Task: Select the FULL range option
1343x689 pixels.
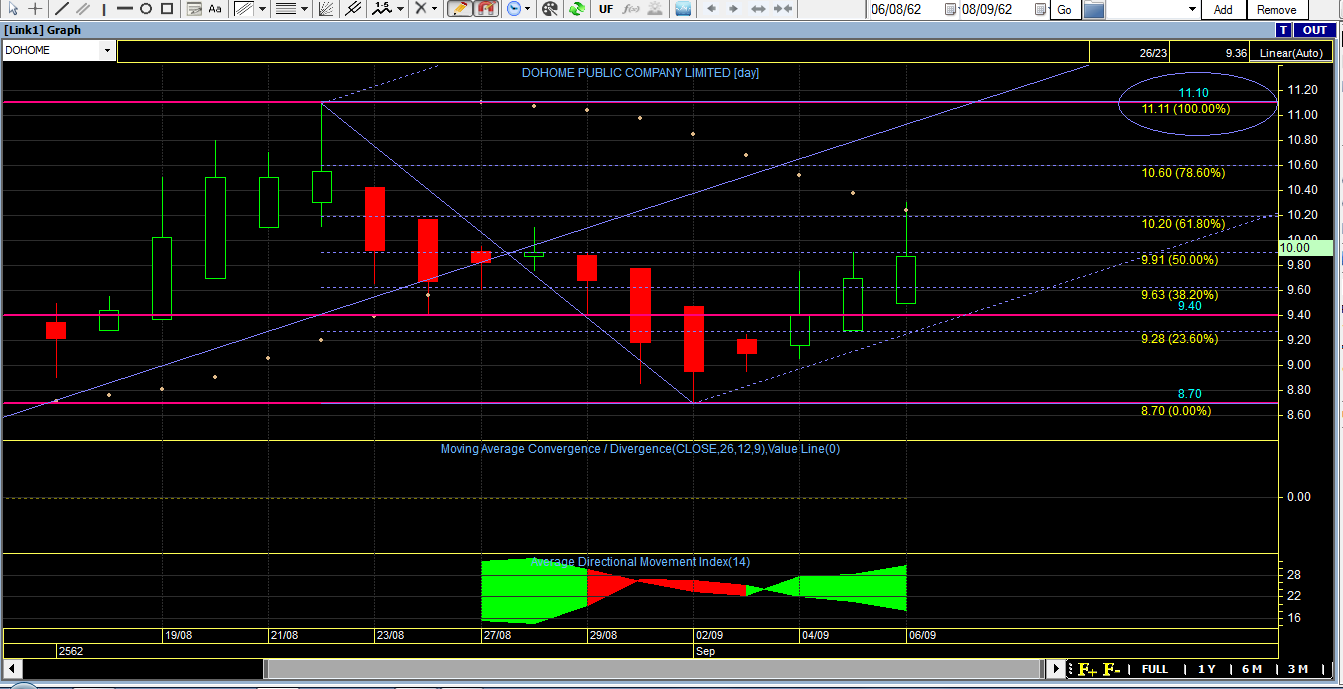Action: (1155, 669)
